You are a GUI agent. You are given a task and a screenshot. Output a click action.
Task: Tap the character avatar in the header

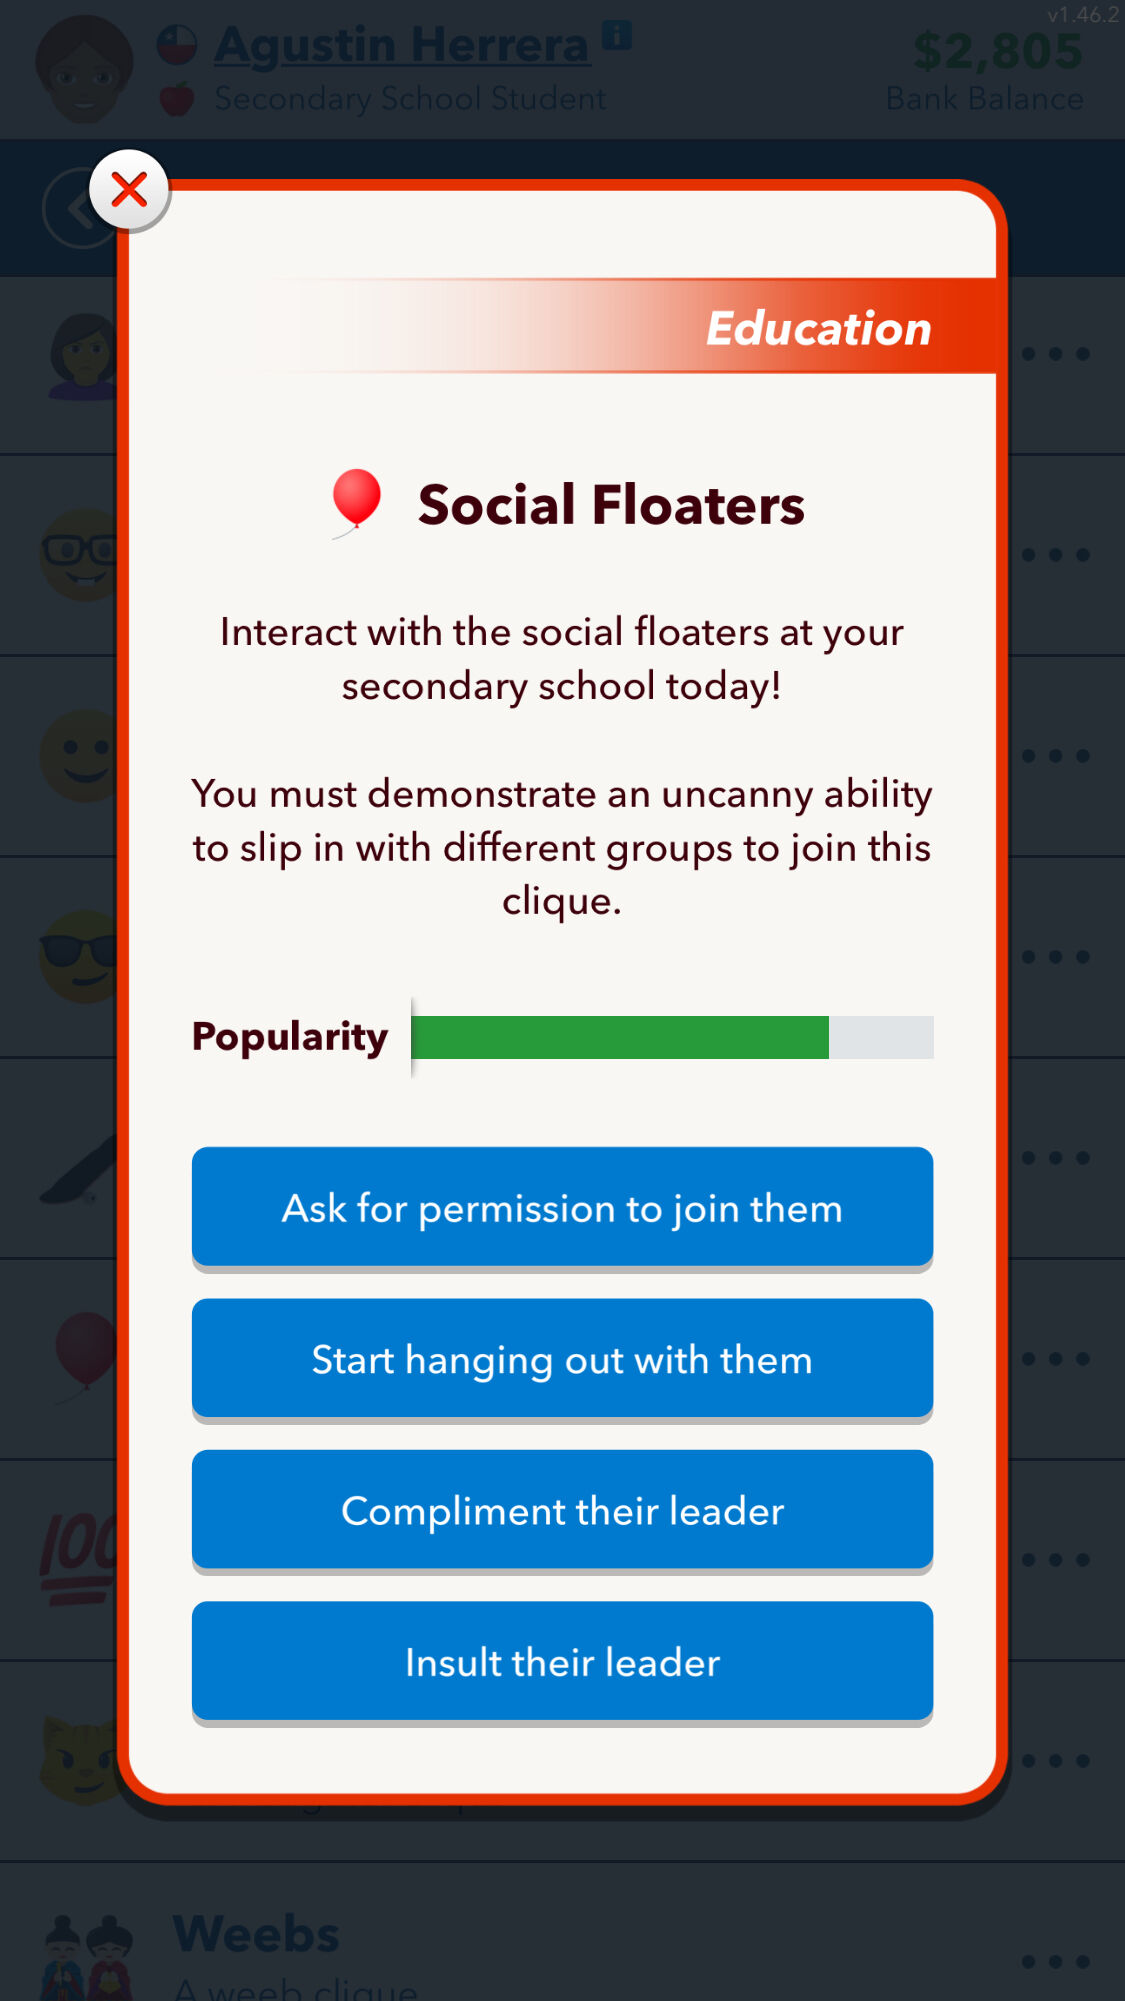[x=84, y=68]
